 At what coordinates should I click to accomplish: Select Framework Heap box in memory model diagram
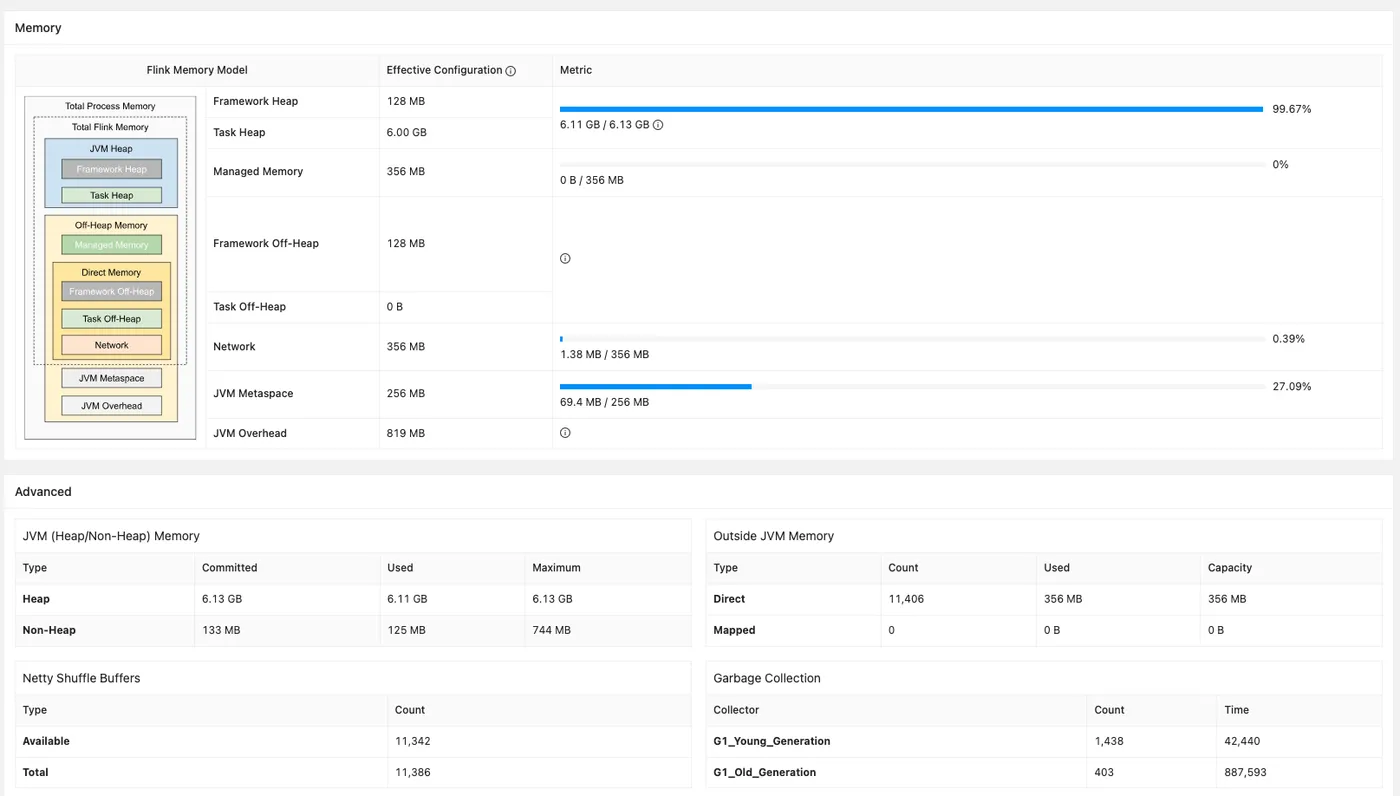[x=111, y=169]
